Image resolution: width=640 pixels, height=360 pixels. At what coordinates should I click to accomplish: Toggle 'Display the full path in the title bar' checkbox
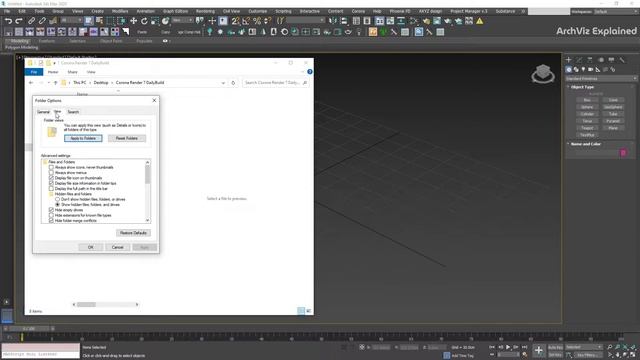(x=51, y=189)
